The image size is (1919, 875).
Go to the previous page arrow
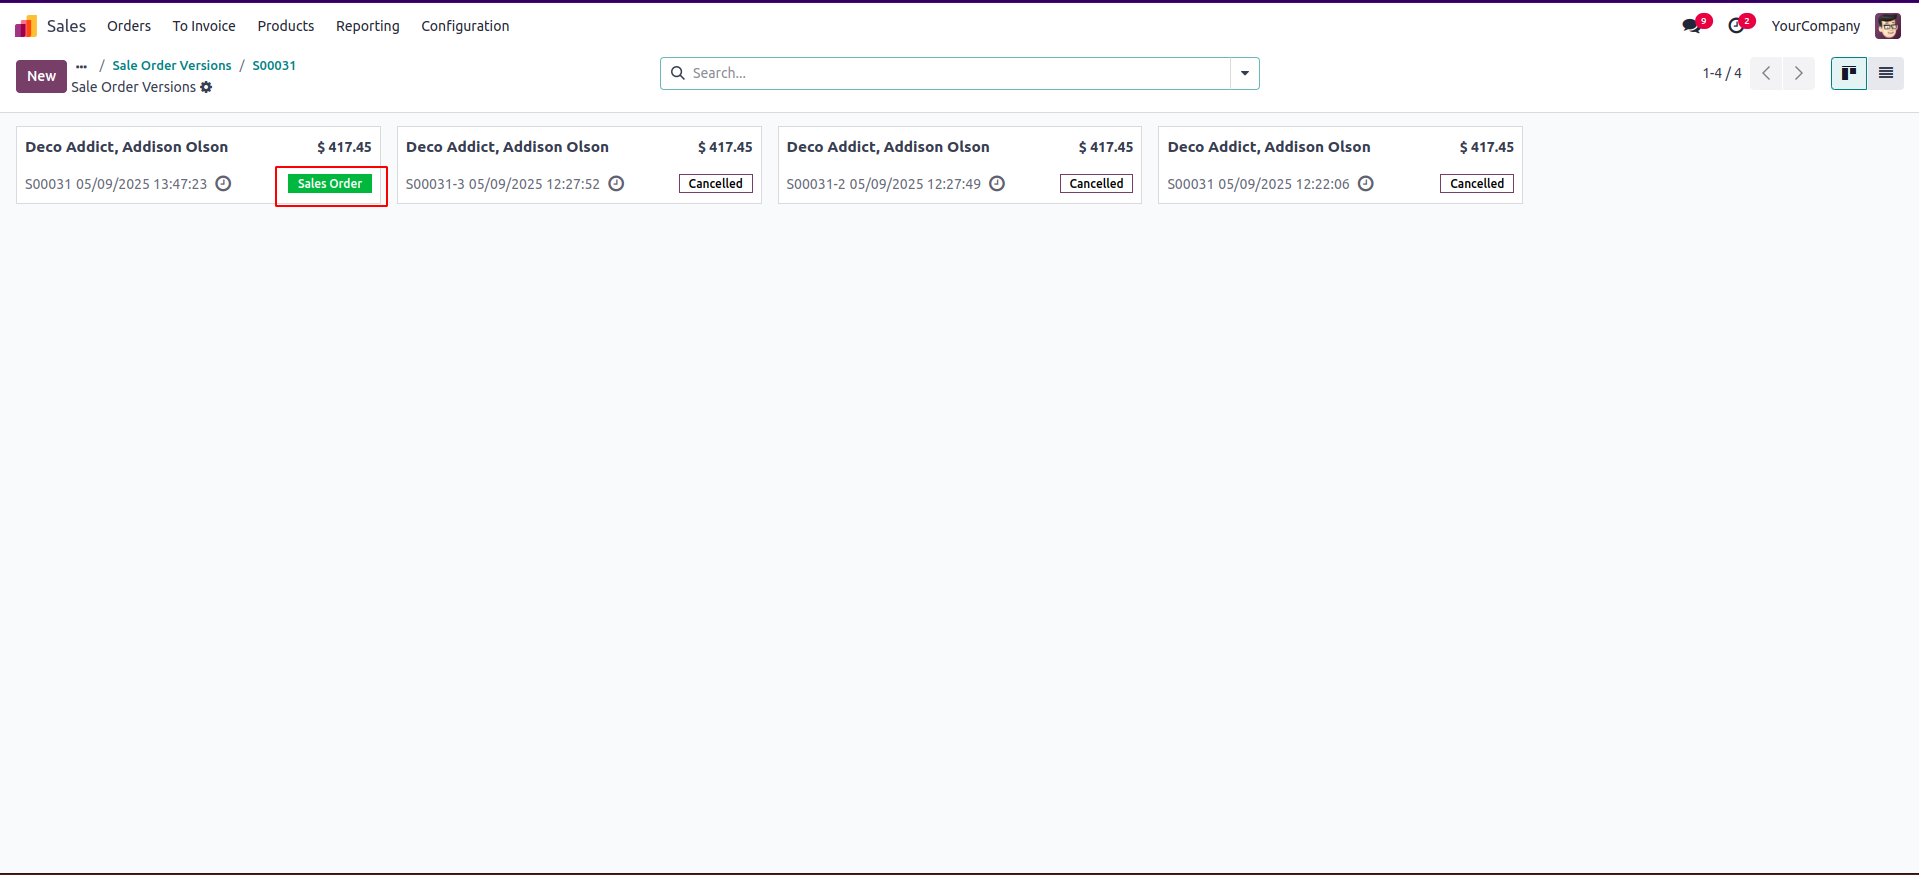coord(1766,73)
